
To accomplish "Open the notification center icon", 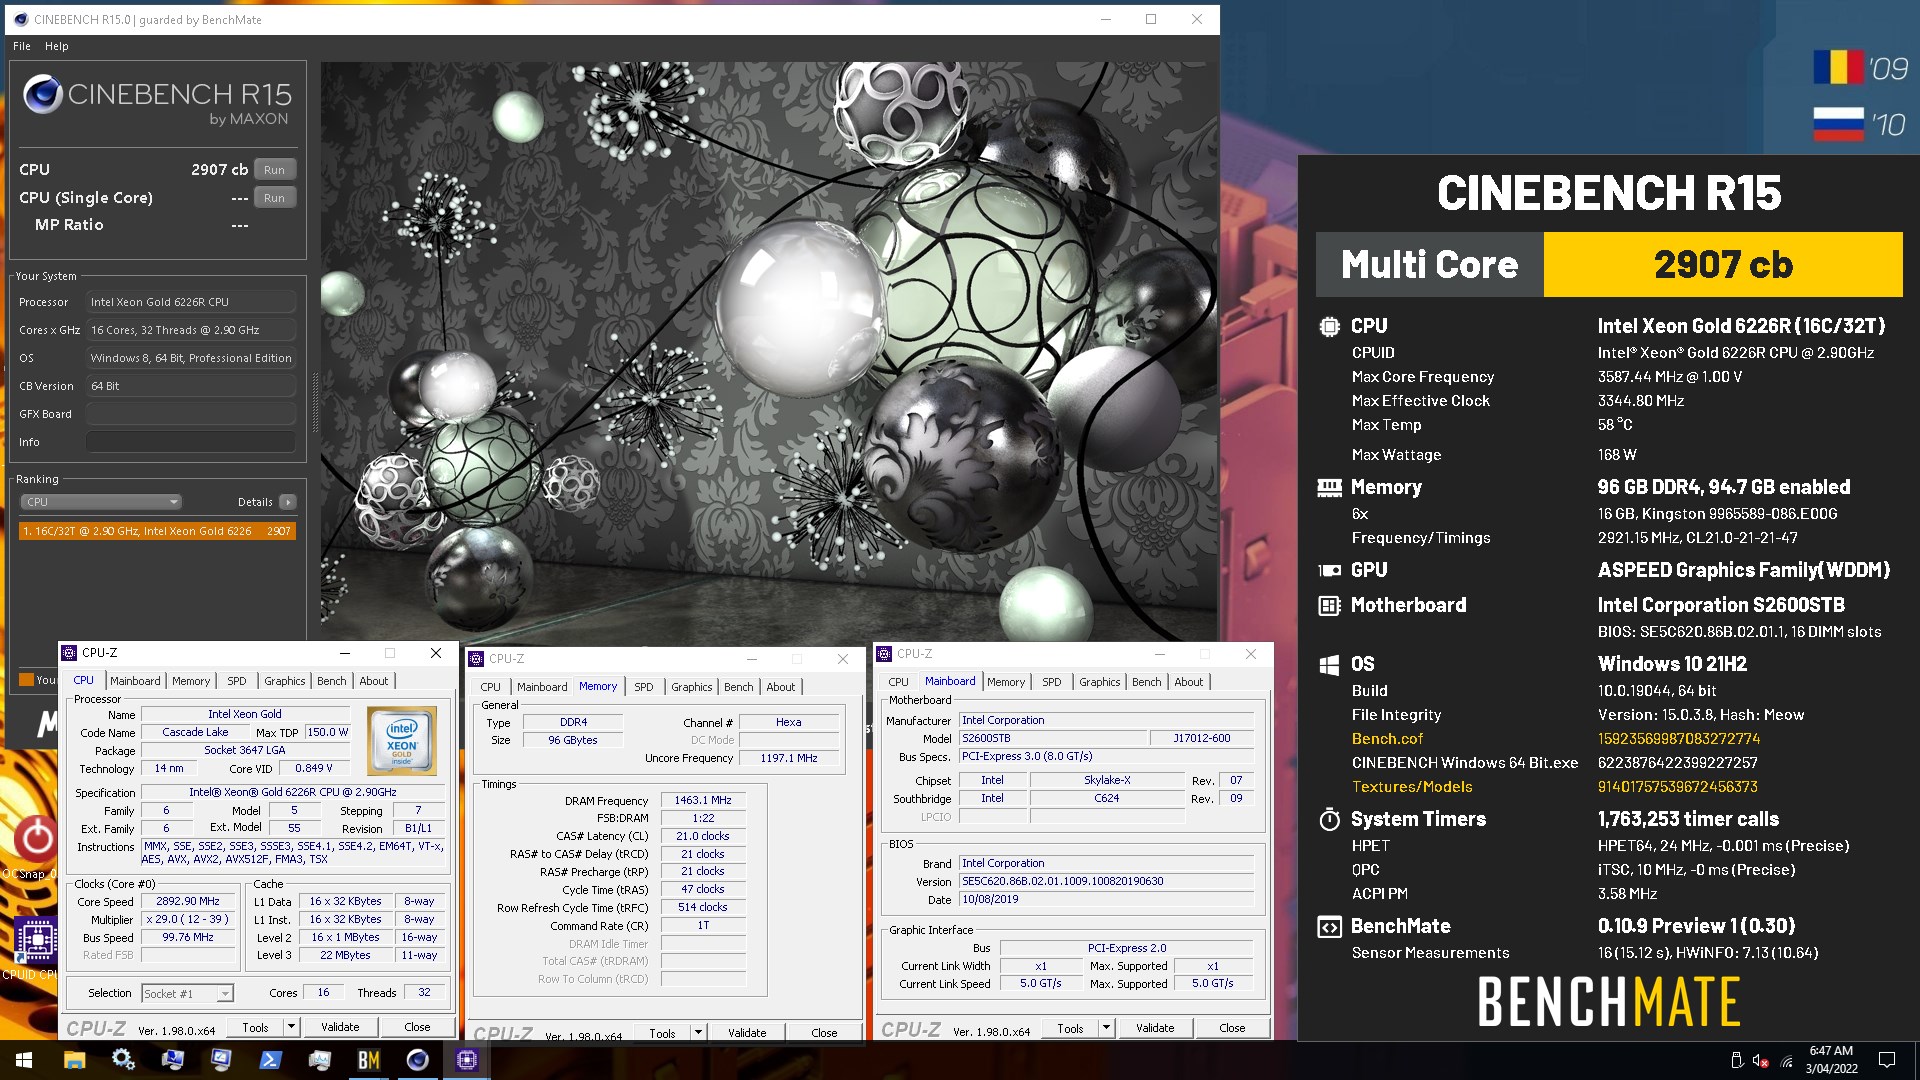I will click(x=1887, y=1060).
